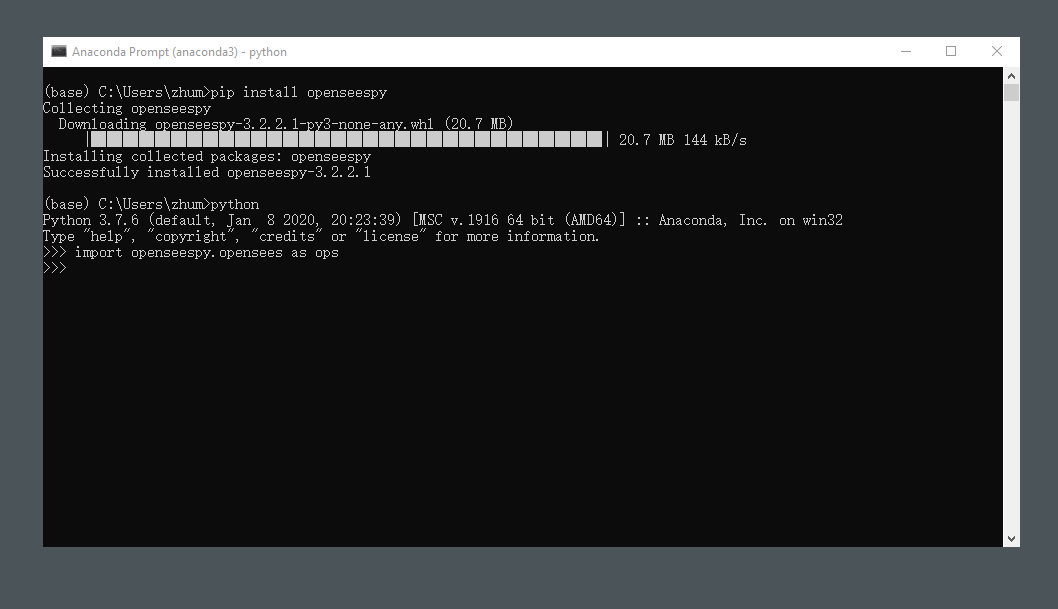Minimize the Anaconda Prompt window
Screen dimensions: 1058x609
(905, 51)
